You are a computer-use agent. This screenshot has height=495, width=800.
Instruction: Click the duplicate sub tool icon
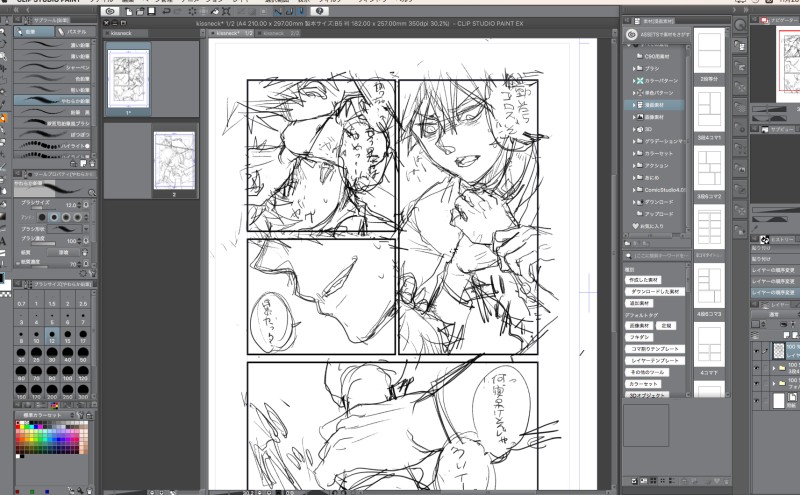coord(83,164)
